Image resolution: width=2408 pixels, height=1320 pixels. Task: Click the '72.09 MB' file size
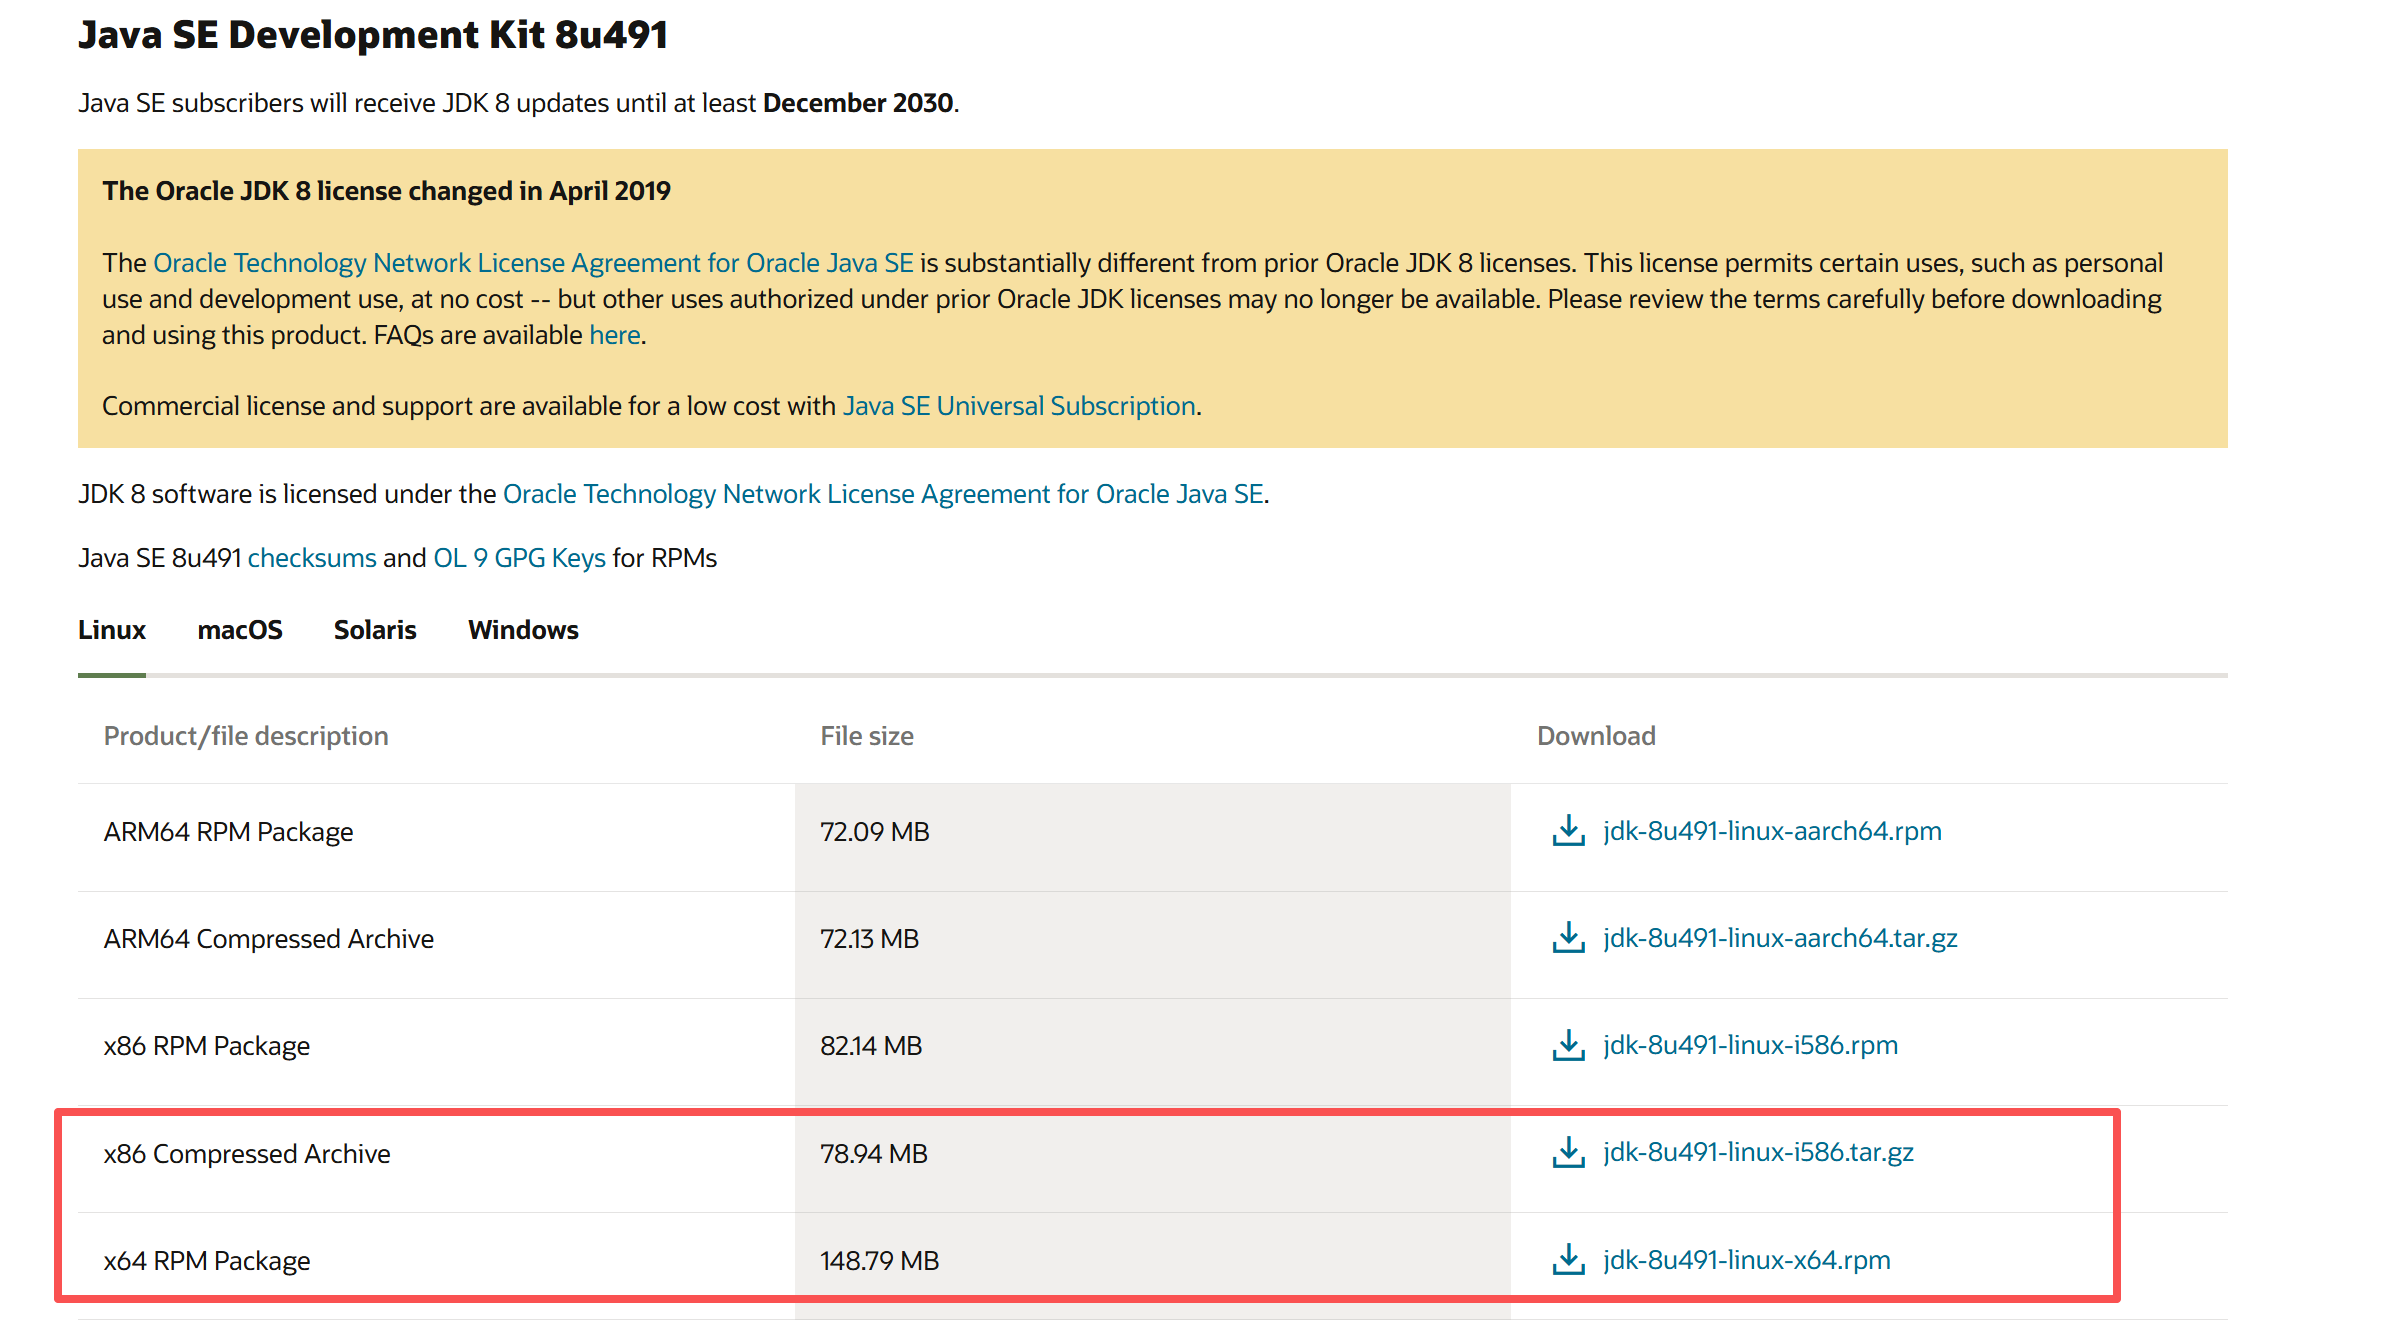pyautogui.click(x=875, y=832)
